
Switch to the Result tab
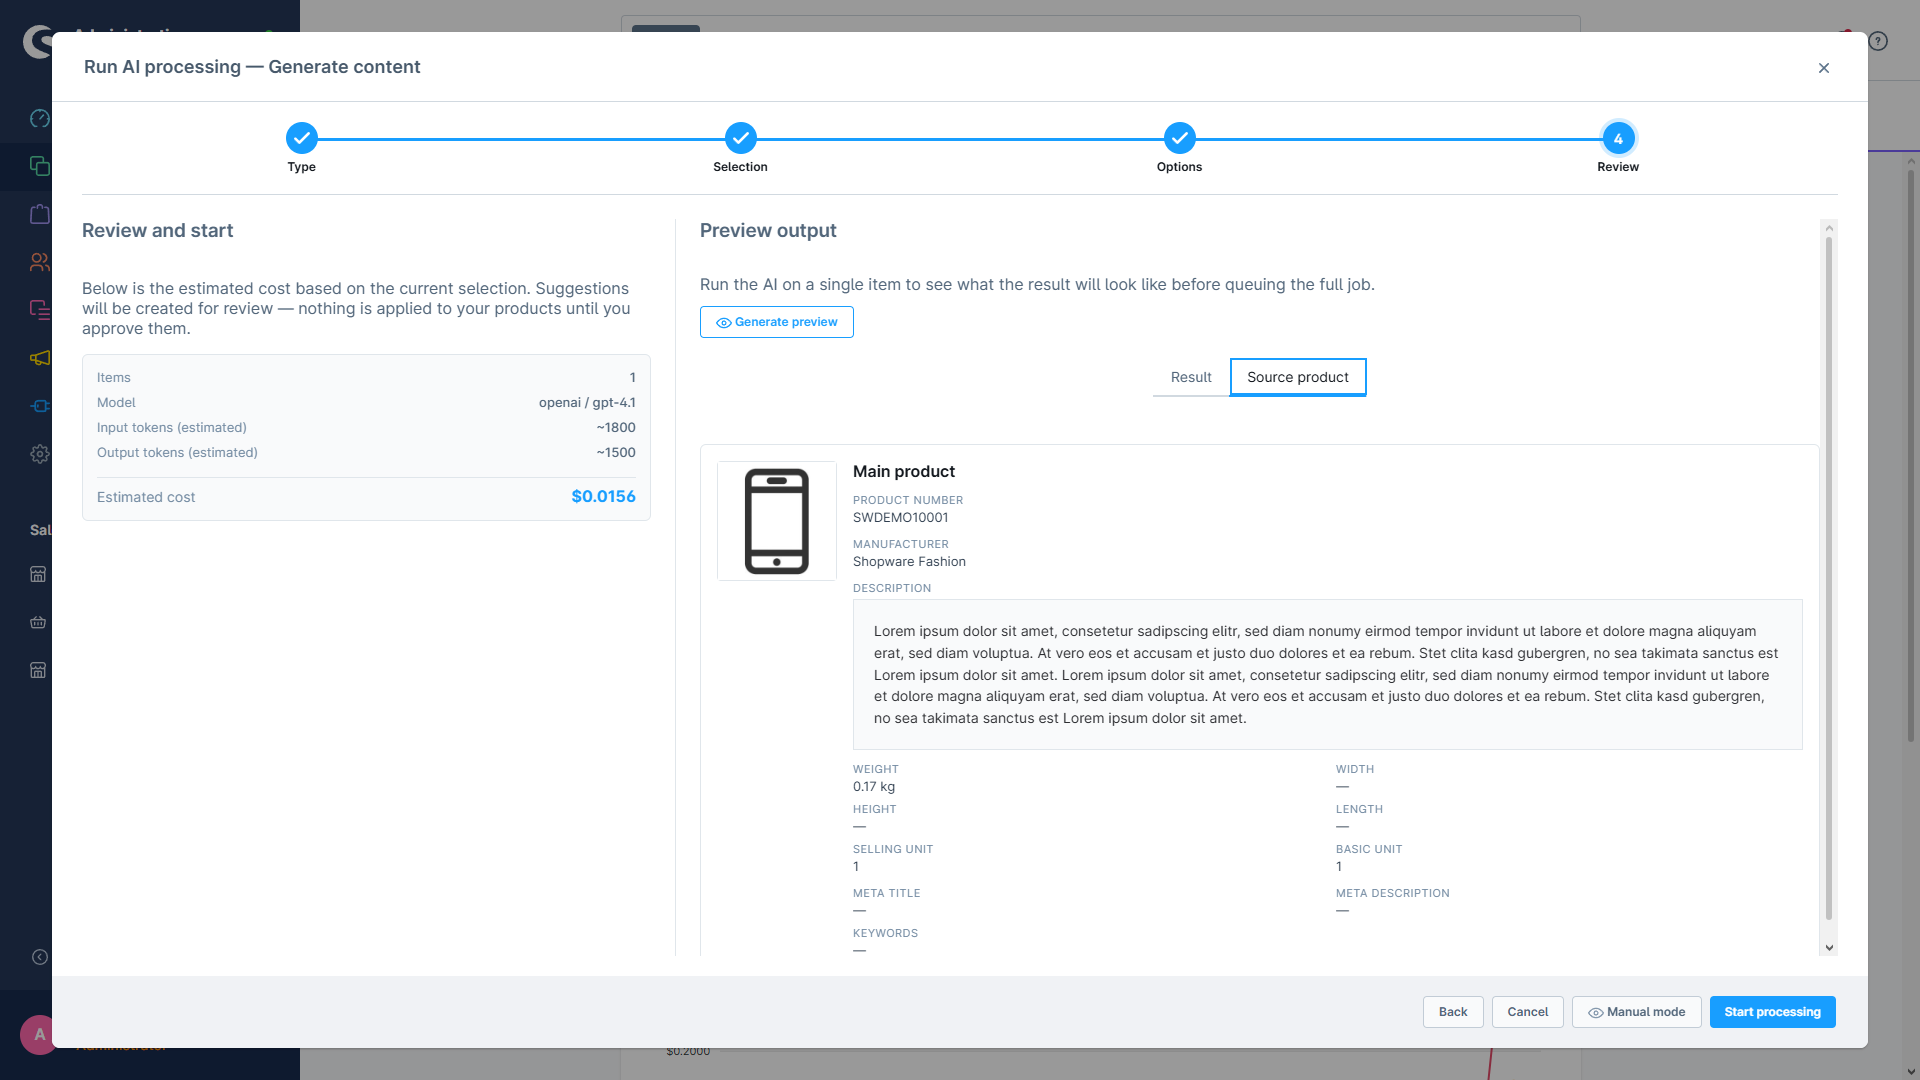(1191, 377)
